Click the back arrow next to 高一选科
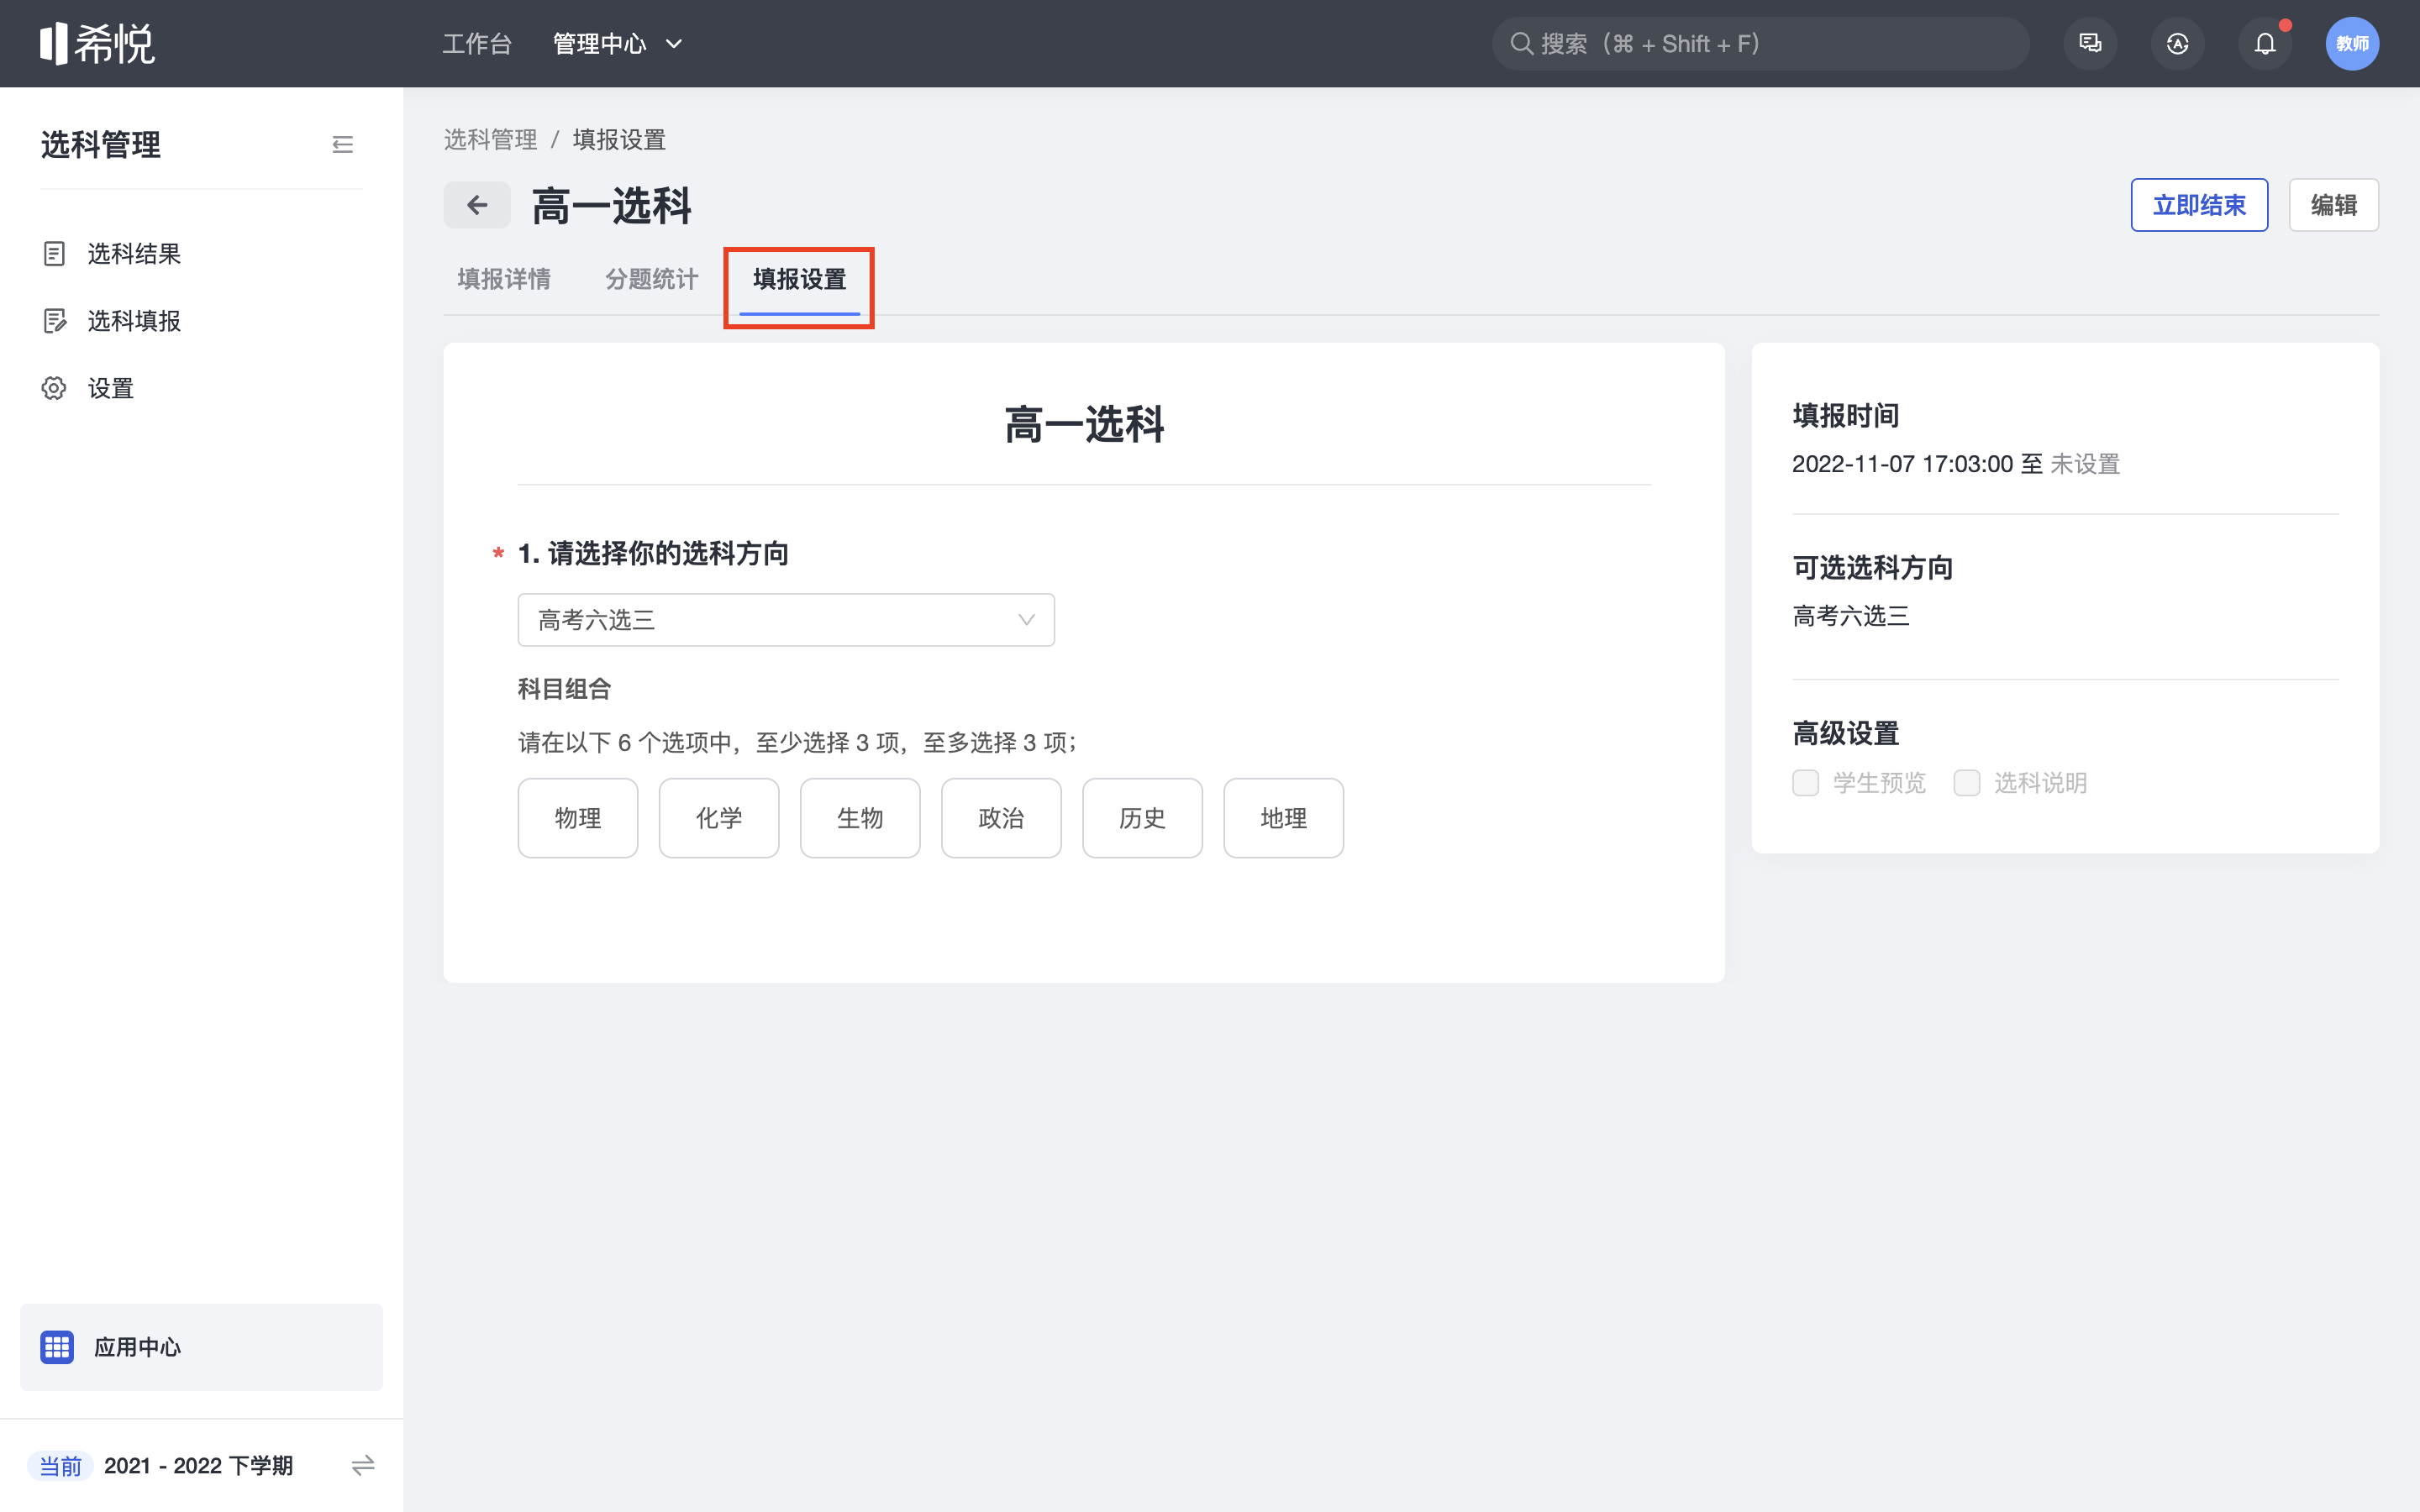Viewport: 2420px width, 1512px height. click(477, 205)
